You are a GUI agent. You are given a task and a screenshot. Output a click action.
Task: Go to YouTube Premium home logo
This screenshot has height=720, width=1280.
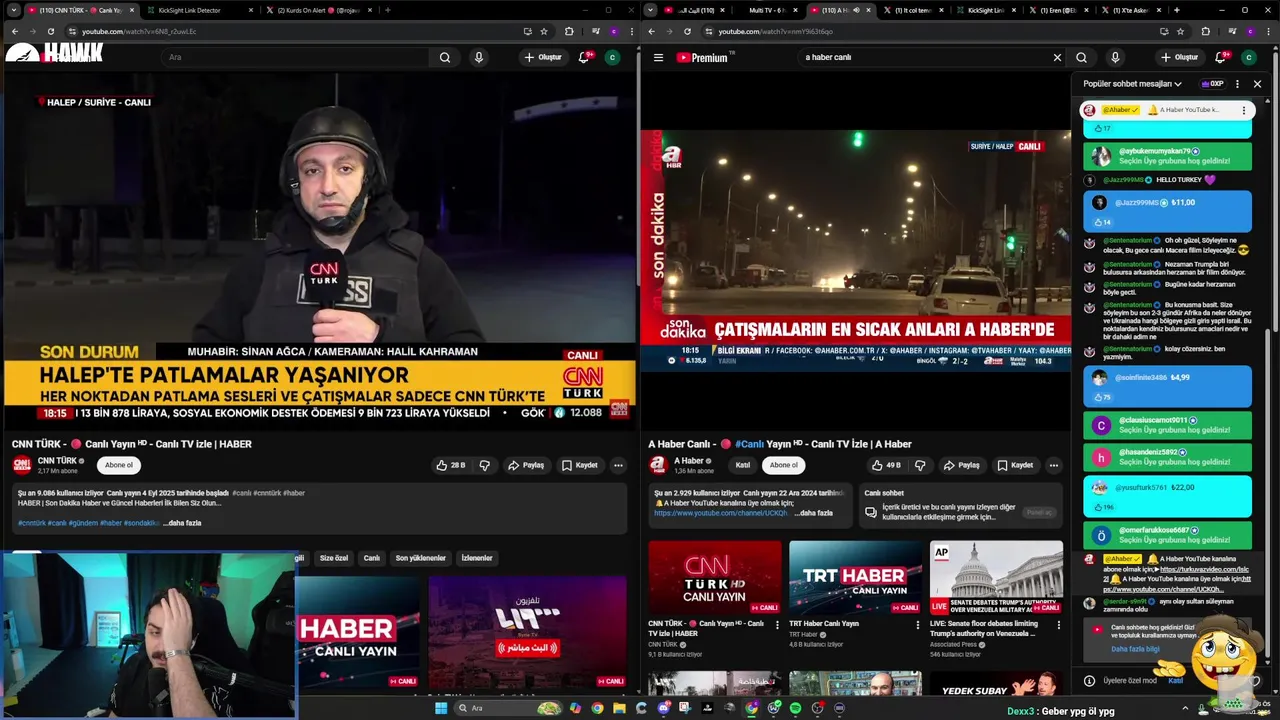point(705,57)
